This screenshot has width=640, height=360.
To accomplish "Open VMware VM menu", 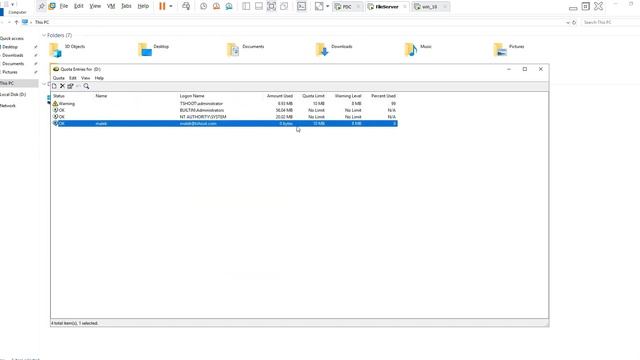I will [111, 6].
